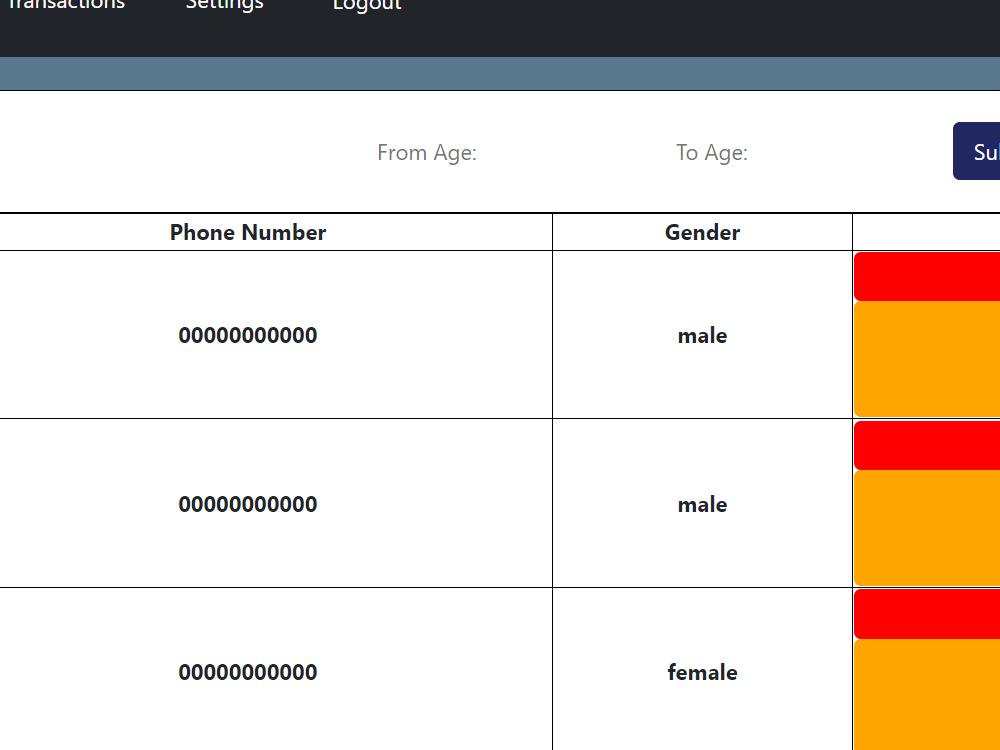Click the From Age field
1000x750 pixels.
point(427,152)
